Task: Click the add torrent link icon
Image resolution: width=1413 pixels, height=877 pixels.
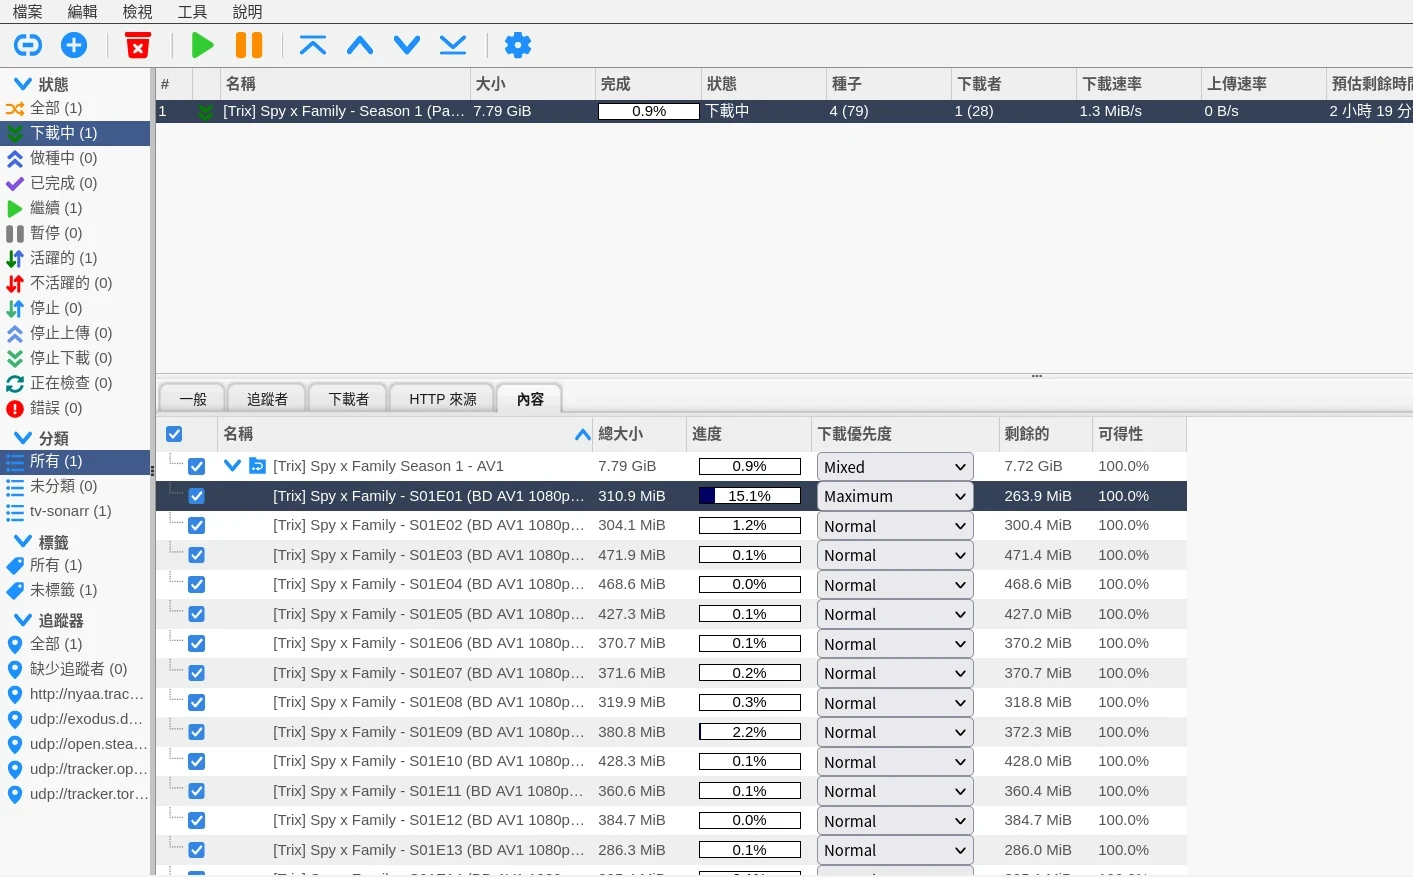Action: click(x=28, y=45)
